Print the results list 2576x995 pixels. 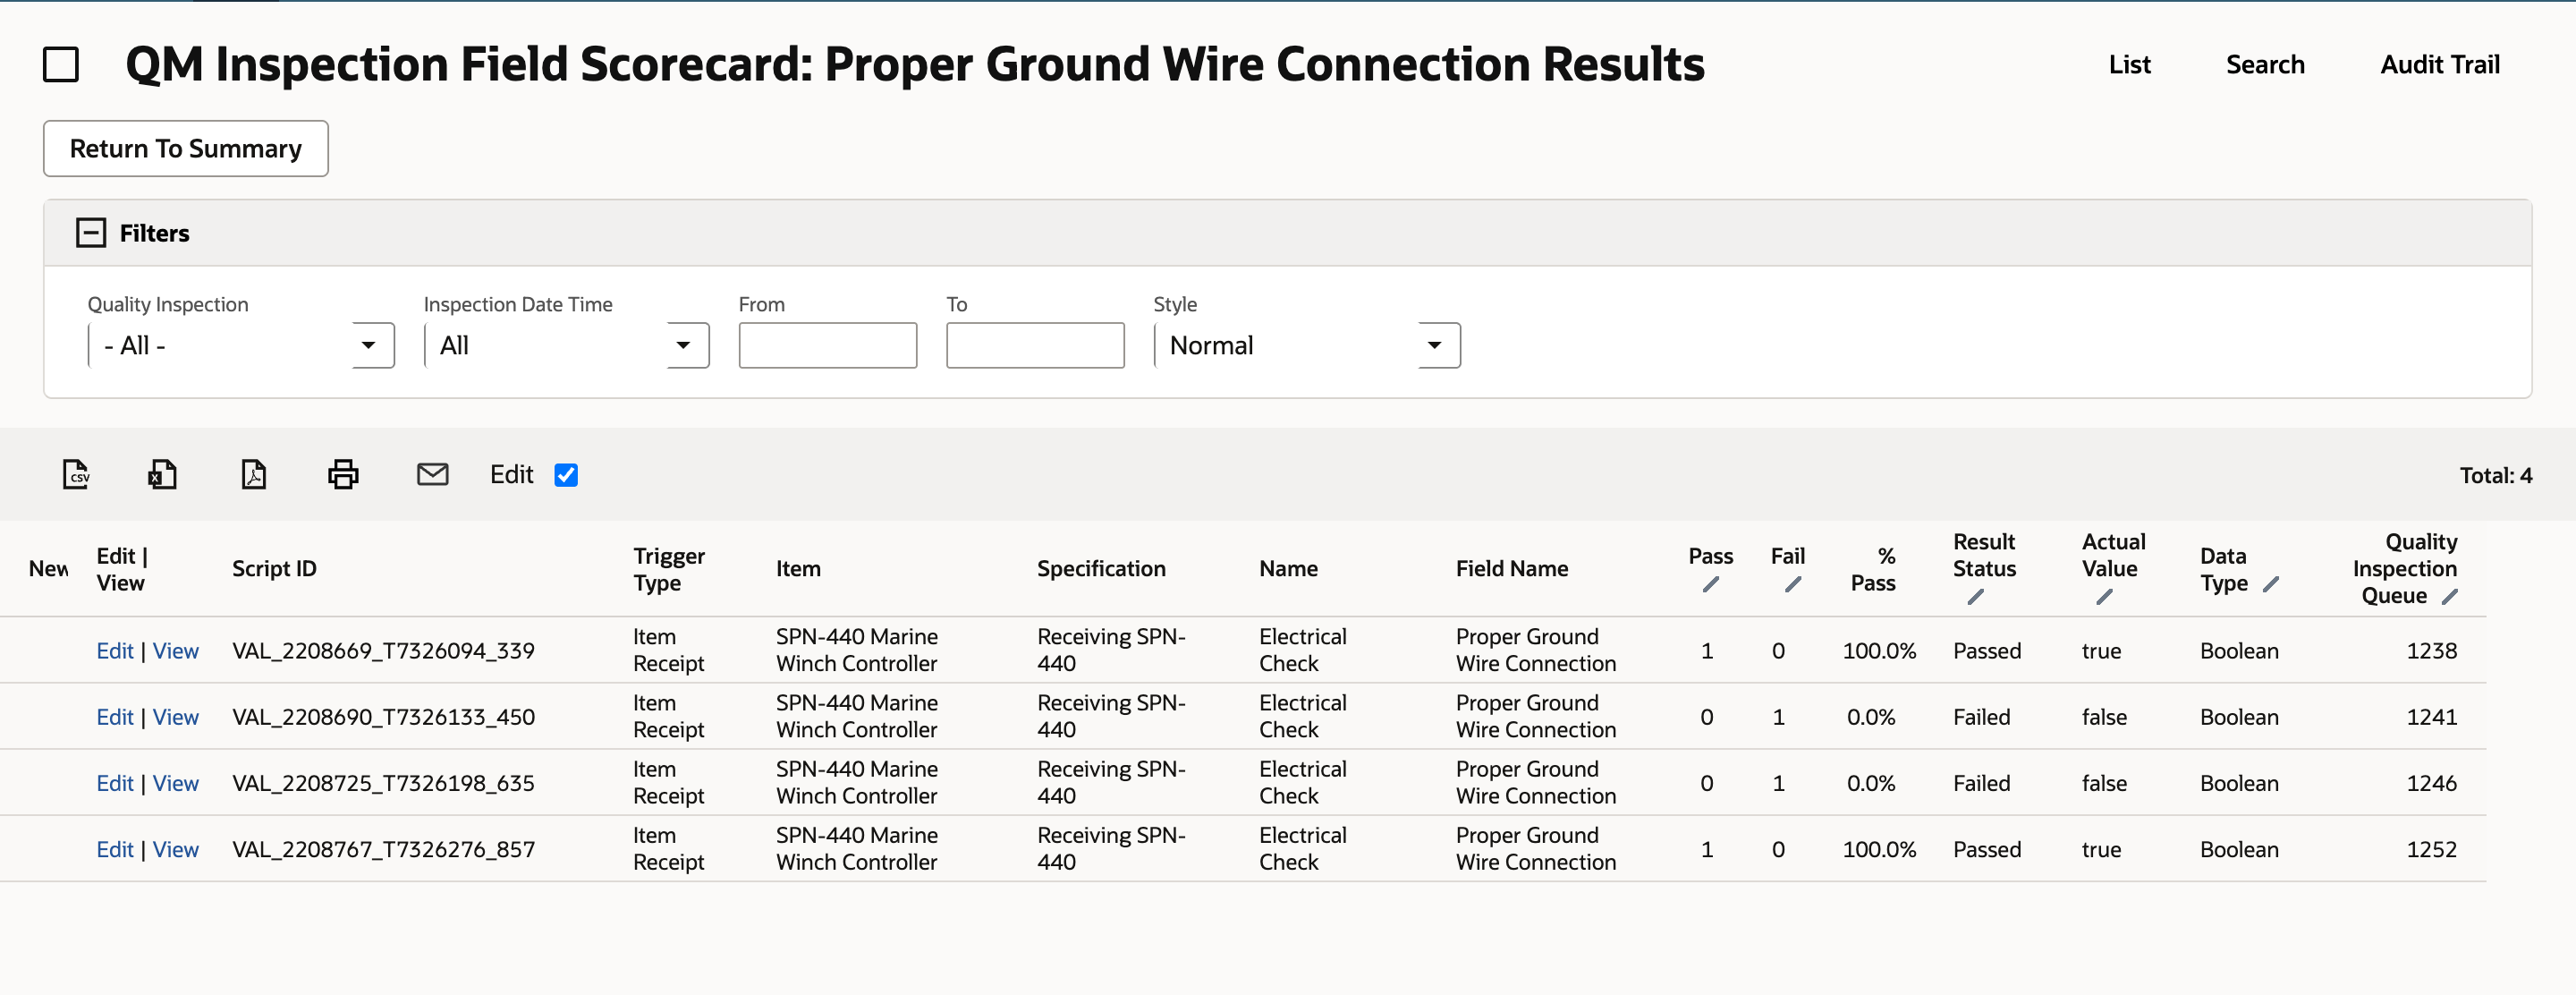(x=343, y=474)
